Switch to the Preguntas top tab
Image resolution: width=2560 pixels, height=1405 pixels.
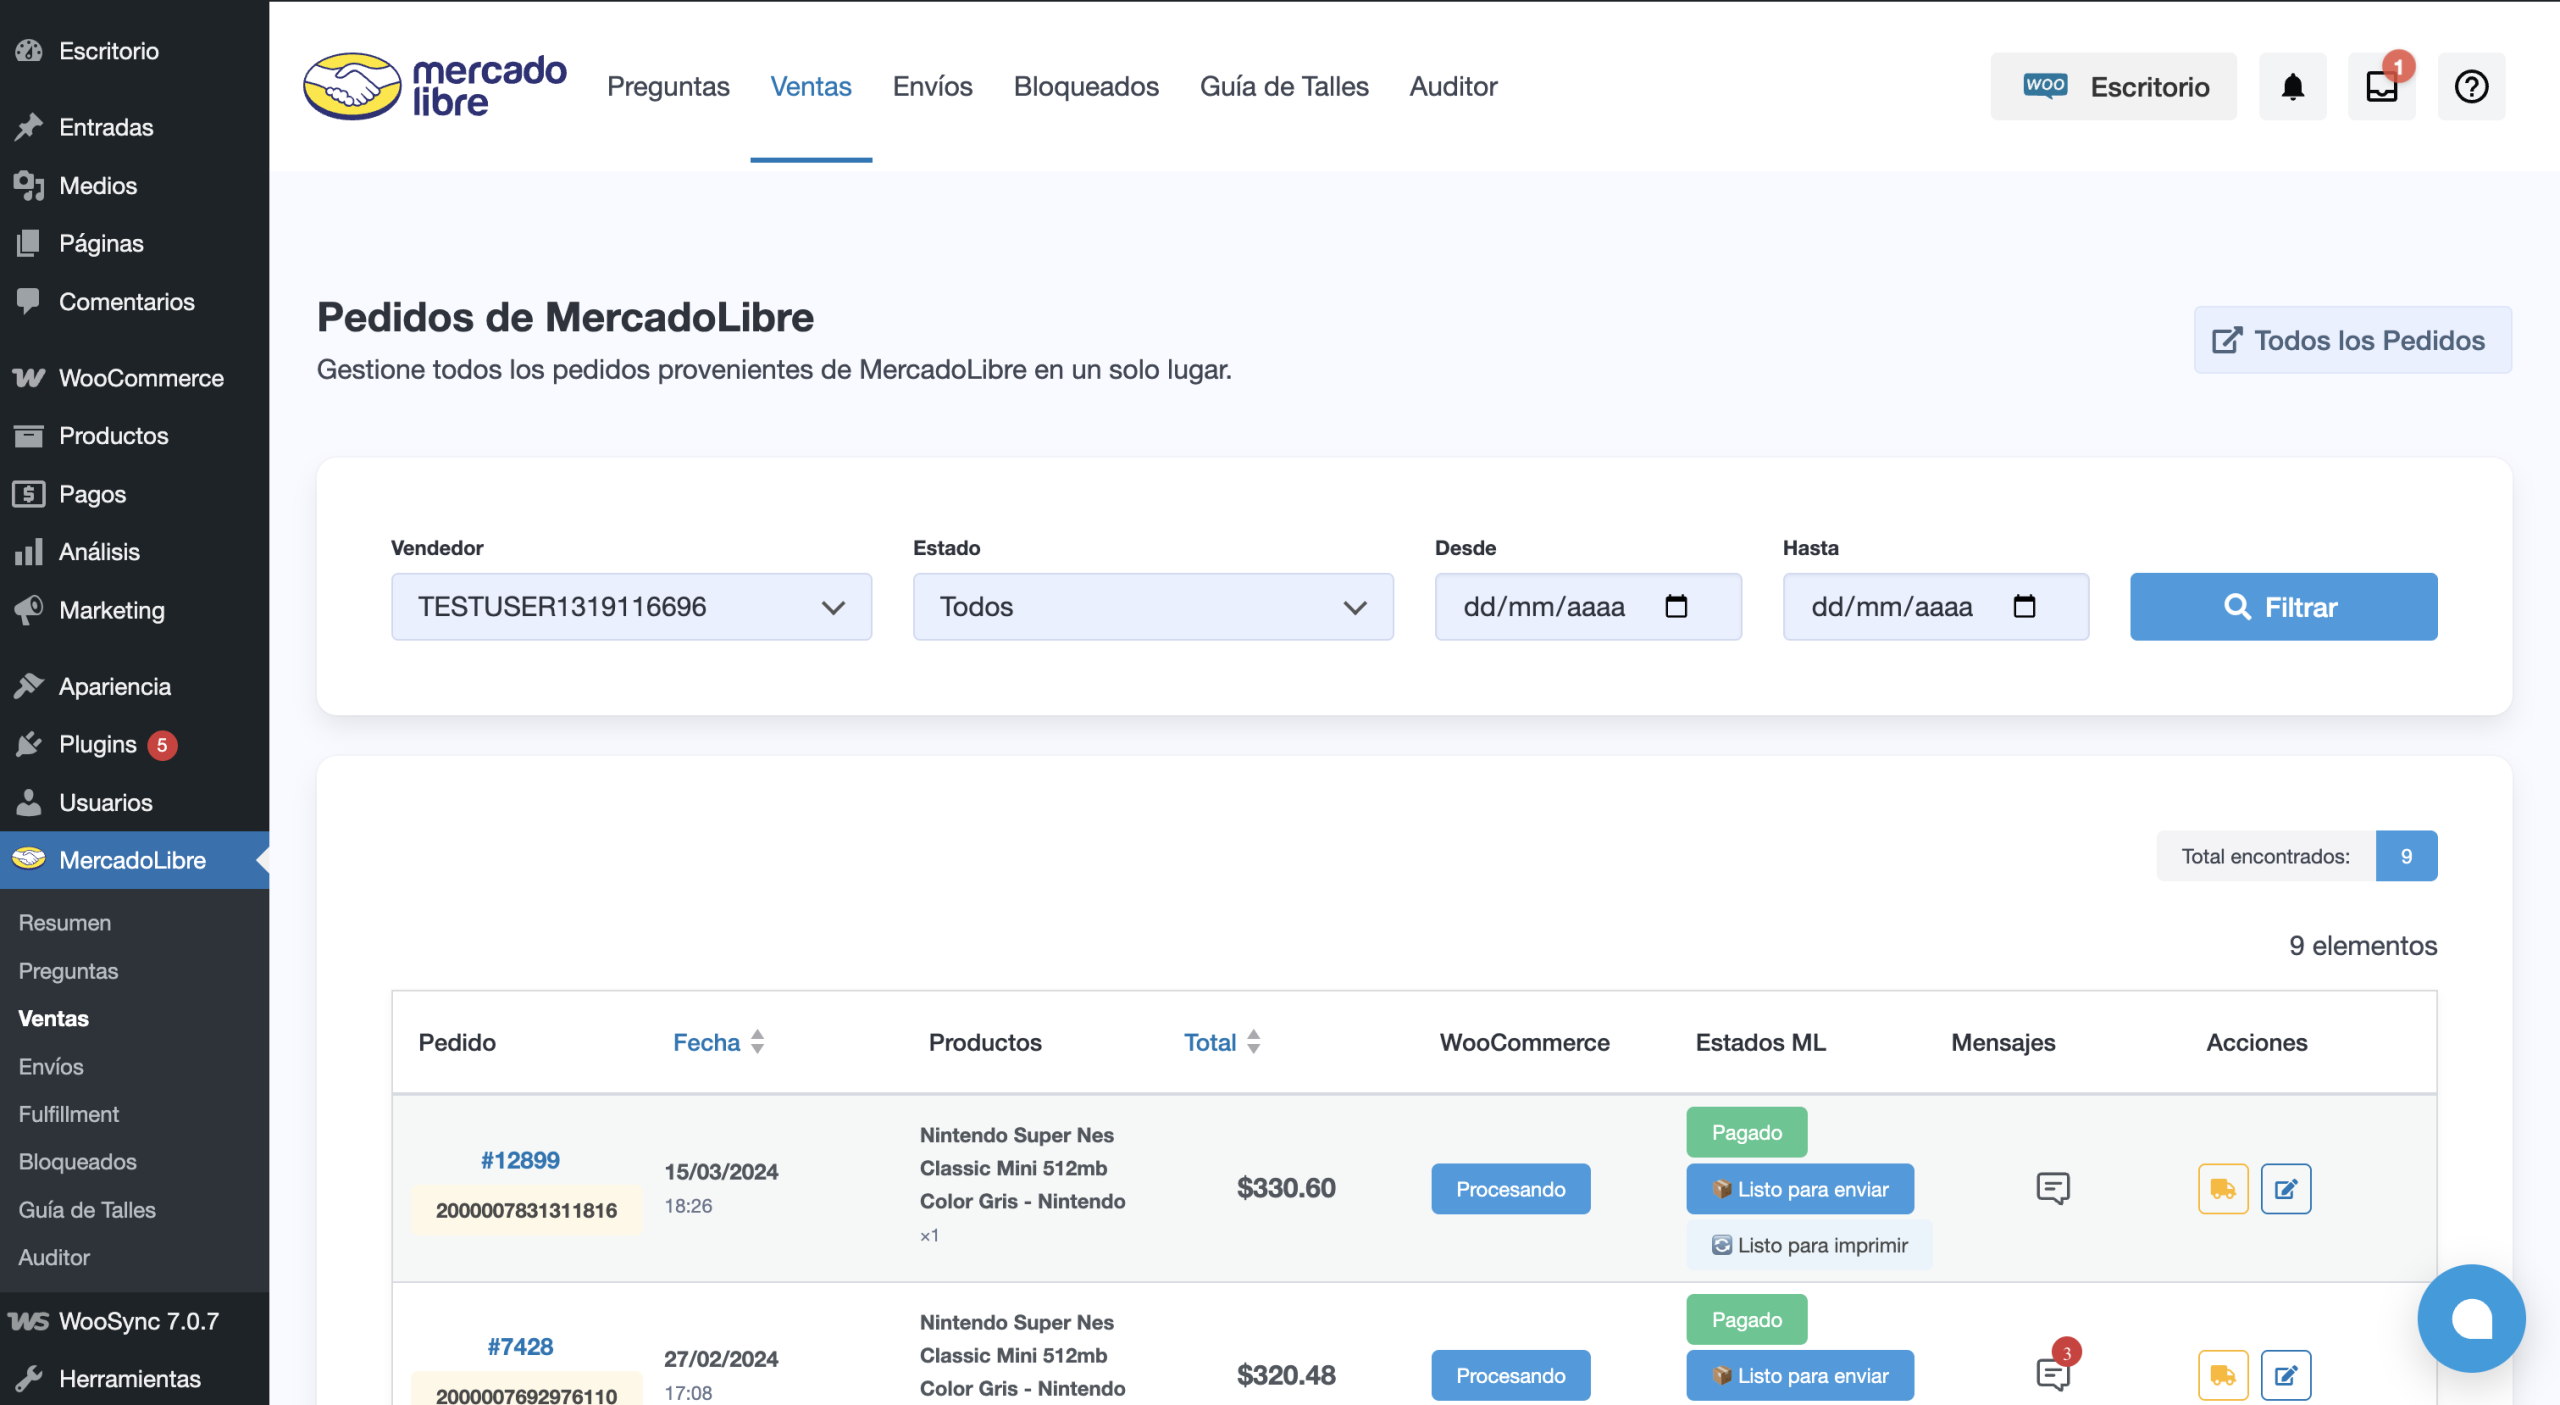coord(668,87)
